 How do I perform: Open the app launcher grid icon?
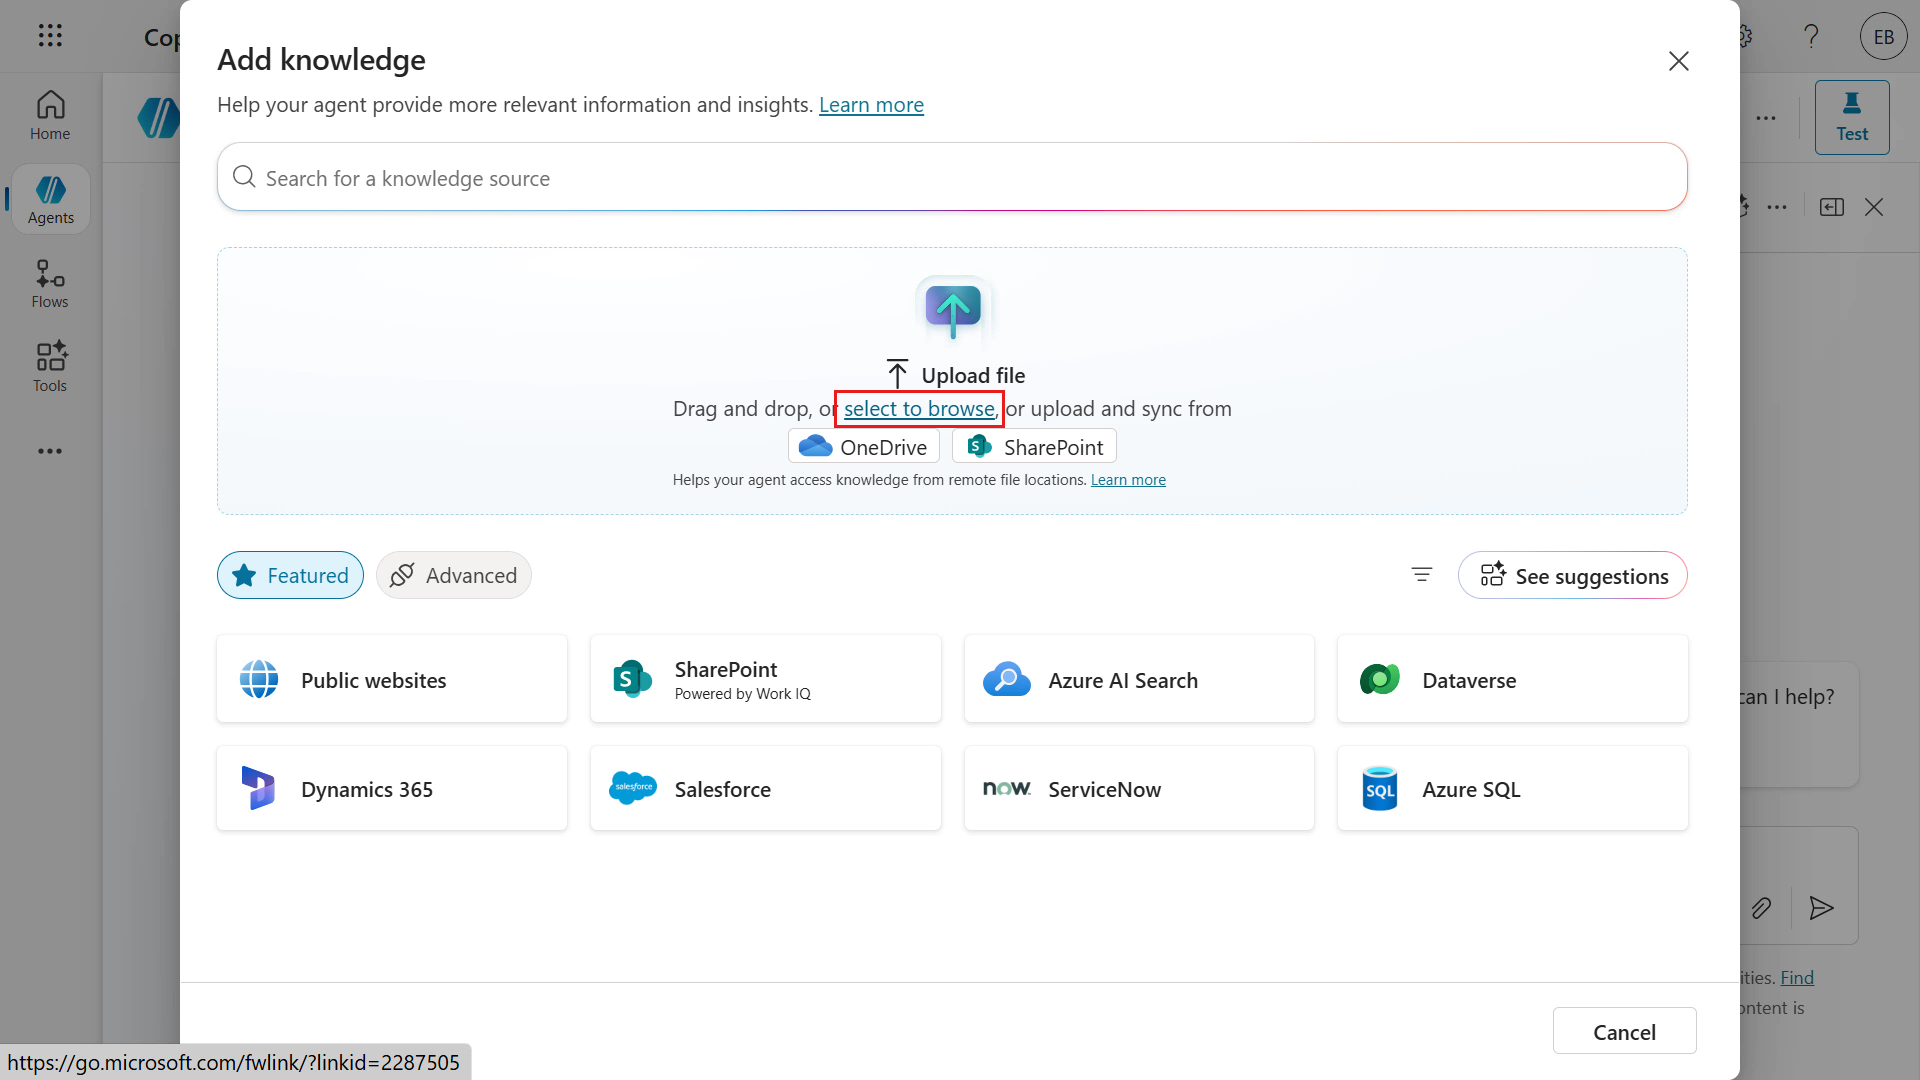pos(50,35)
